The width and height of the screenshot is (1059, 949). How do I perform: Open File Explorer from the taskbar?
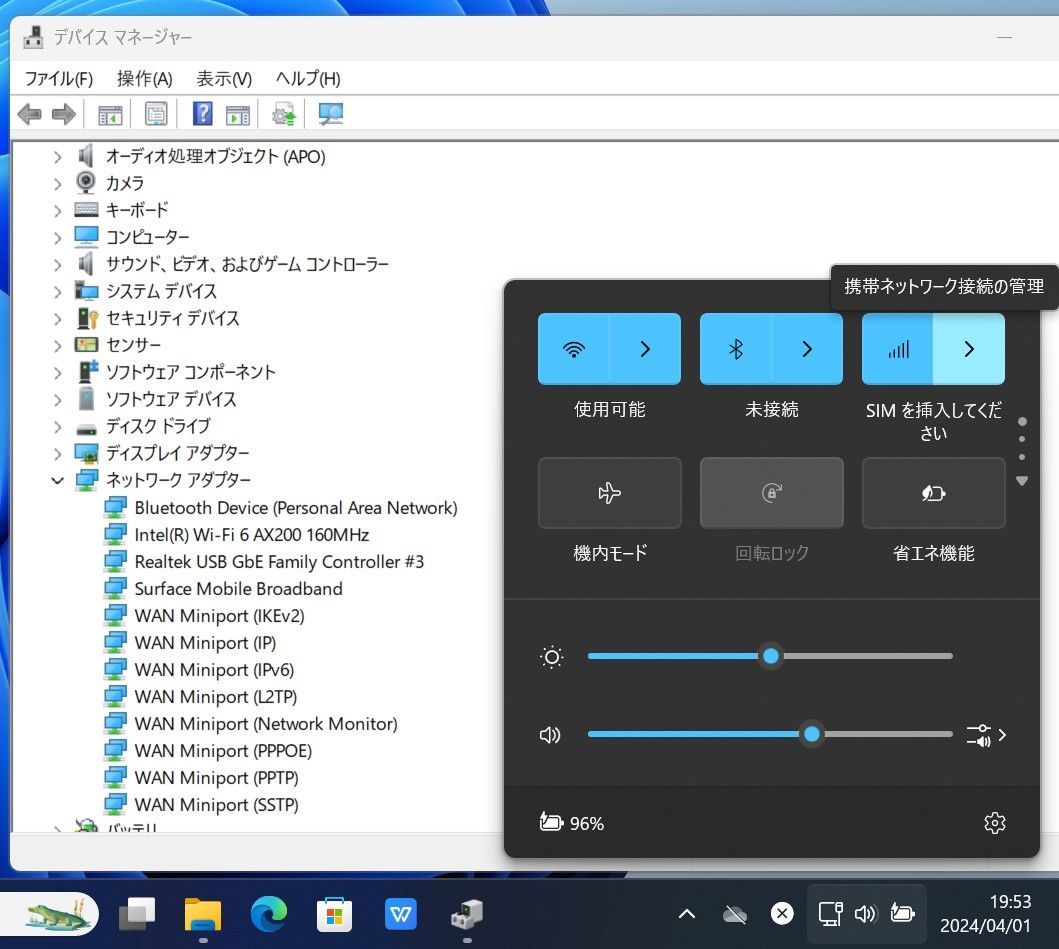202,913
